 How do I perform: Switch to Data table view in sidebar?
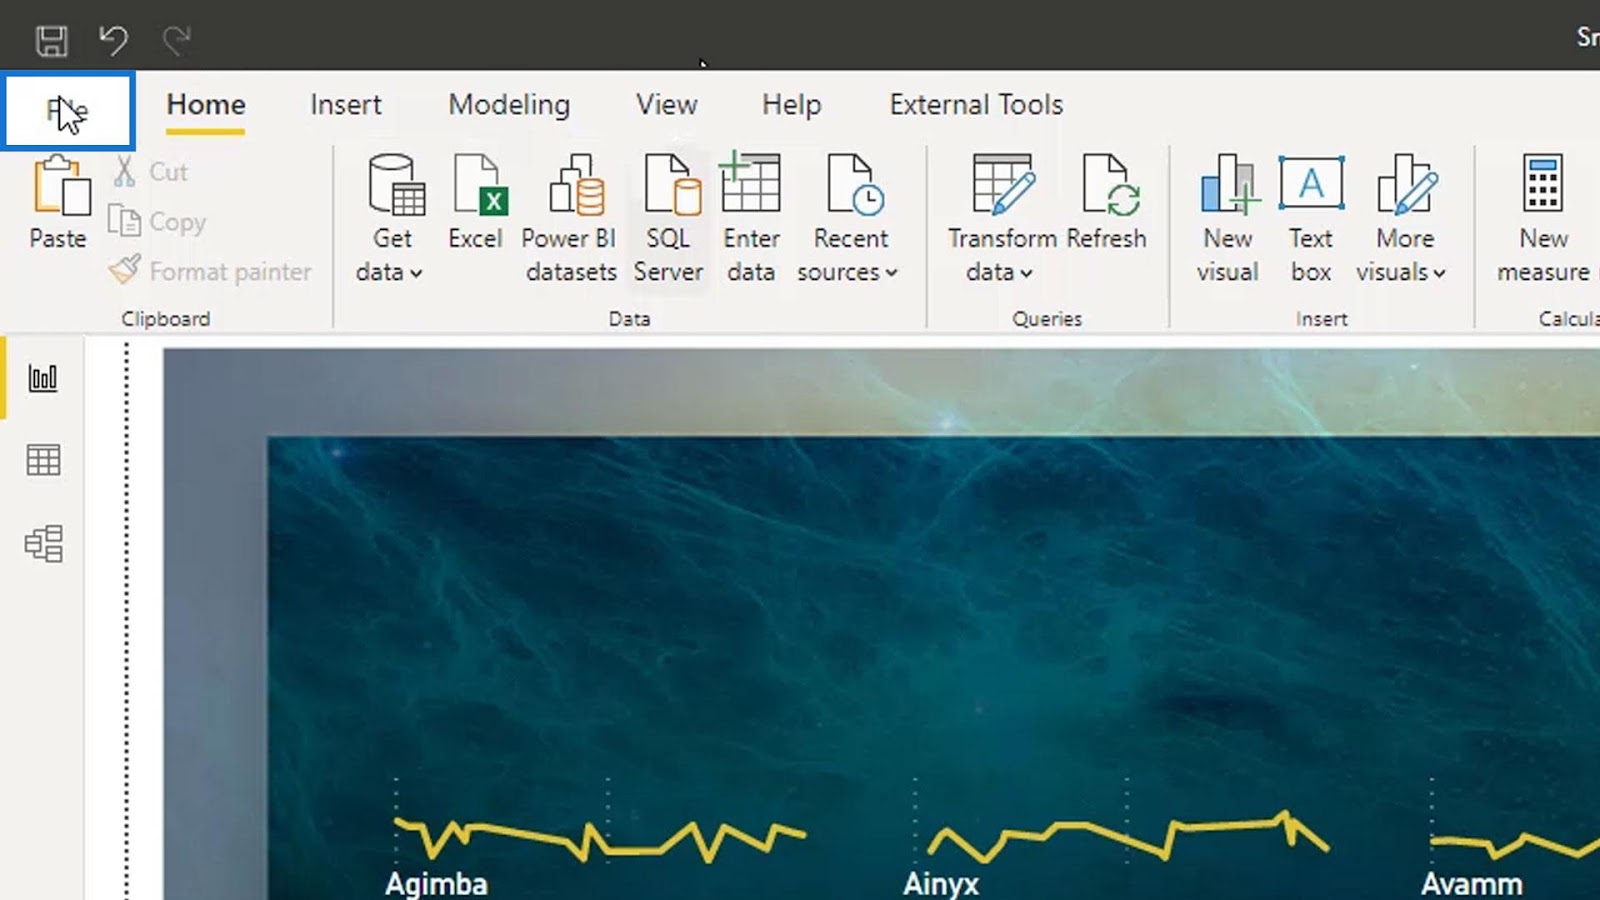pyautogui.click(x=43, y=460)
